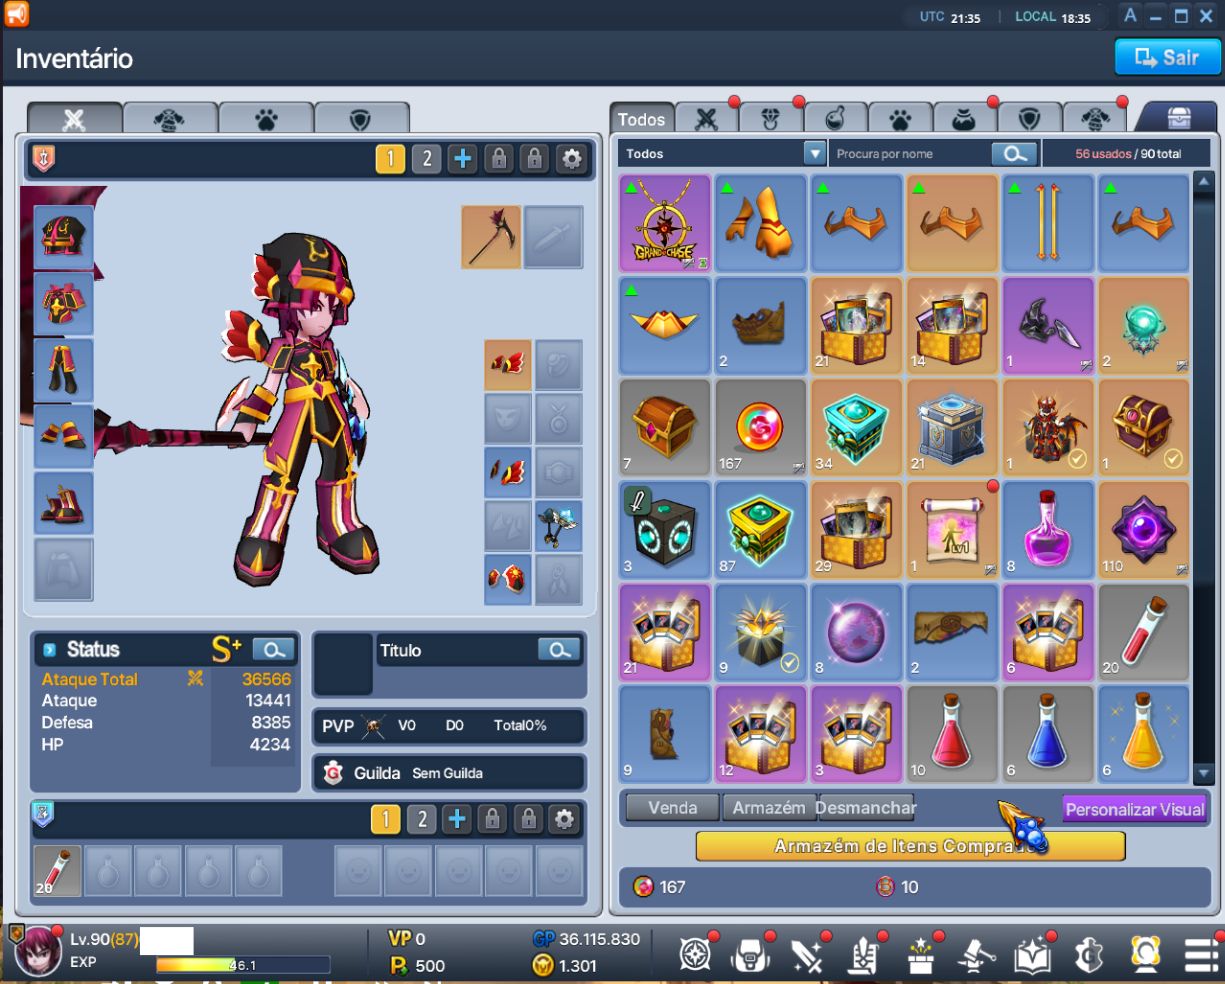Toggle the first equipment preset lock

498,159
